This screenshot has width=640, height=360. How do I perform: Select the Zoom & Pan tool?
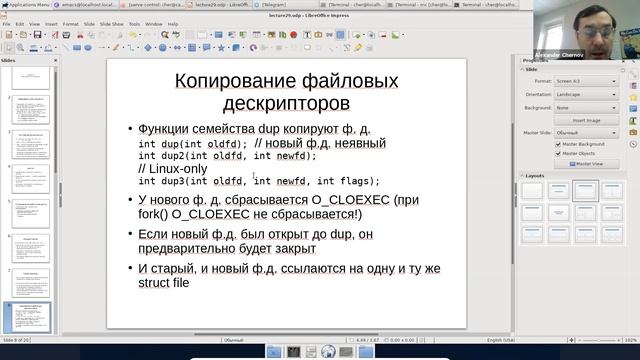pos(20,48)
